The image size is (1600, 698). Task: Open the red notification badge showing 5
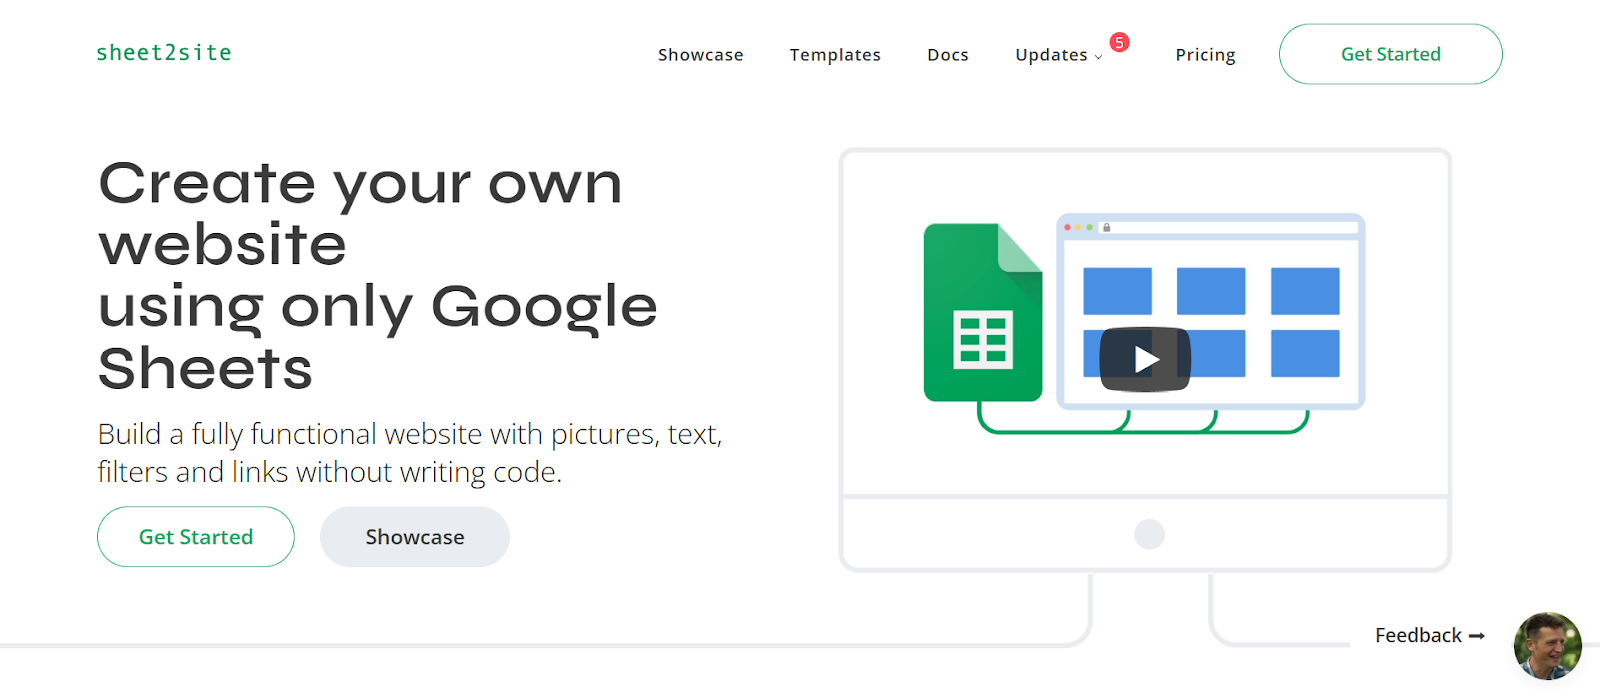1120,42
